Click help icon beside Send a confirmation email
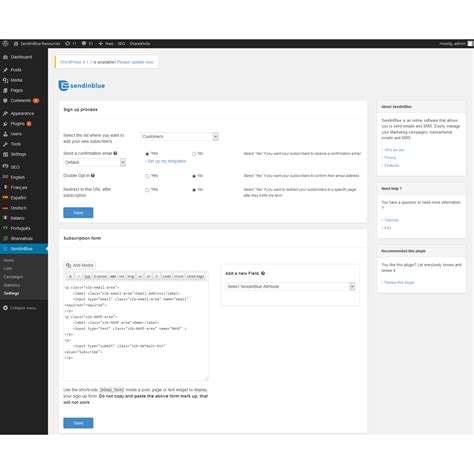The width and height of the screenshot is (474, 474). pos(115,153)
